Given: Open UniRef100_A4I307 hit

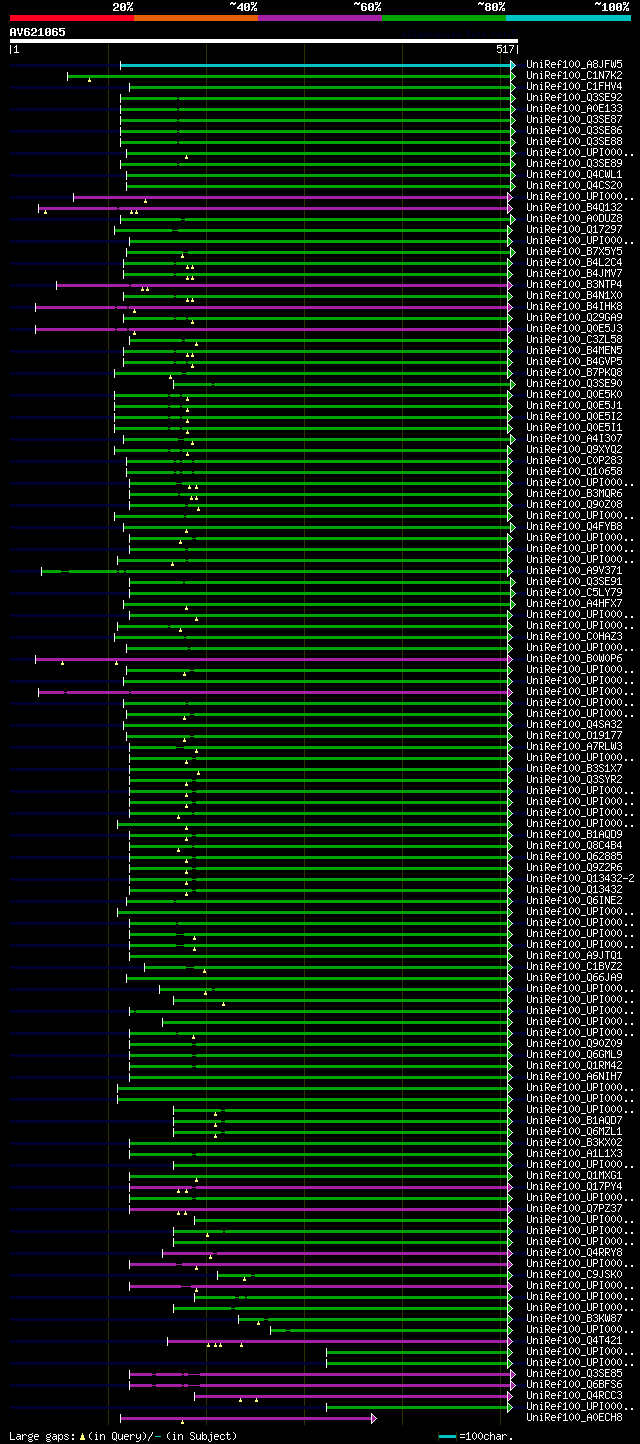Looking at the screenshot, I should [574, 438].
